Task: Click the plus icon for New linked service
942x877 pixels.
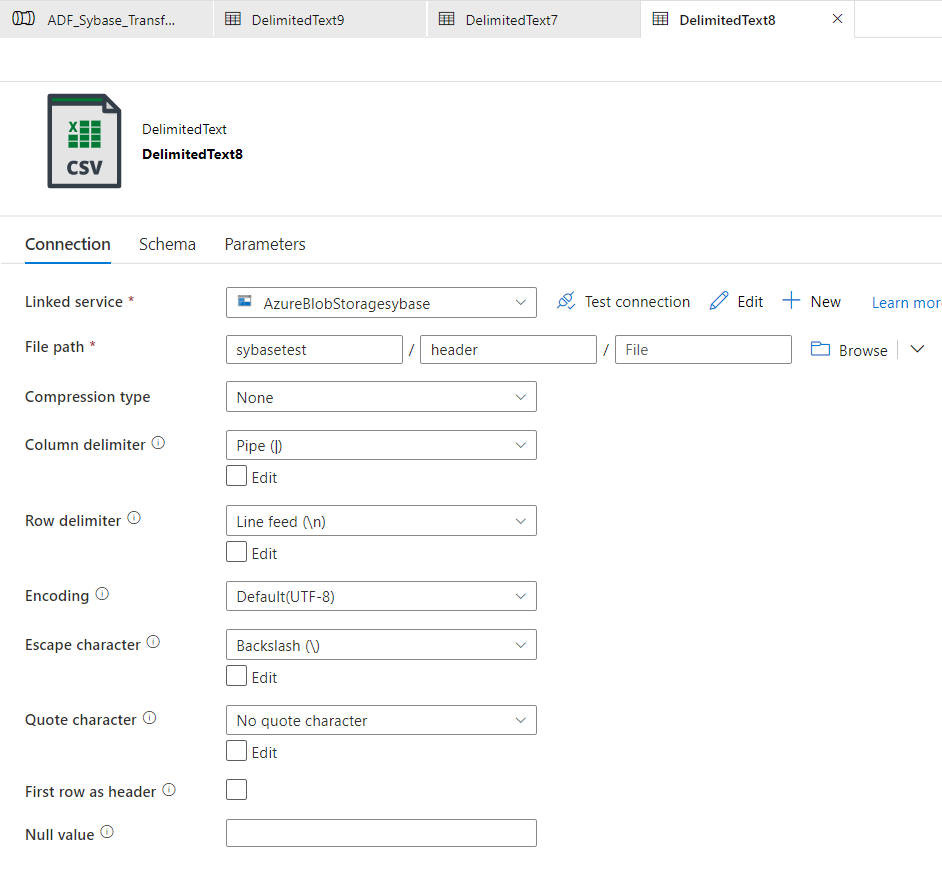Action: [791, 300]
